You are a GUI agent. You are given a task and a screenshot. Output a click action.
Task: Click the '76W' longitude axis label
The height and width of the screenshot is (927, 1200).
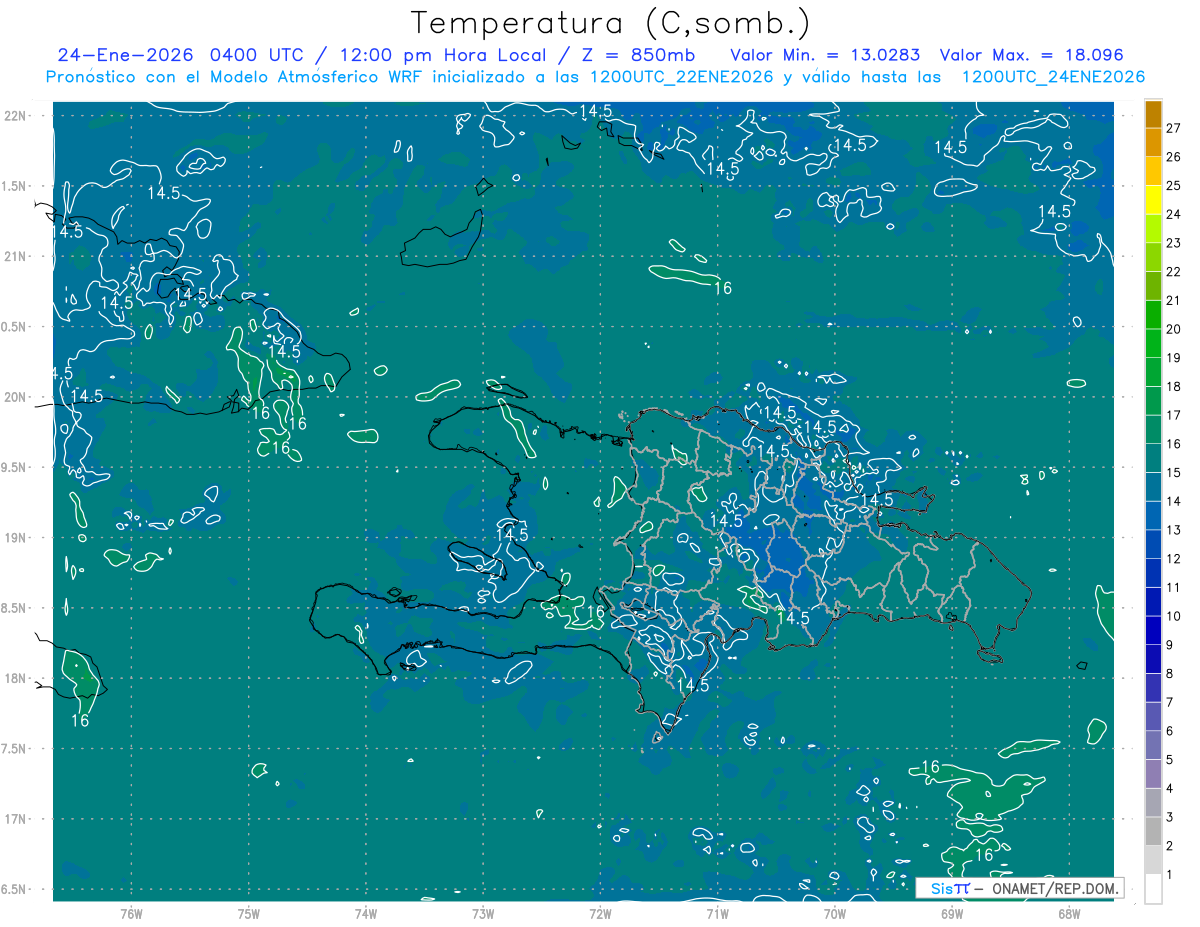tap(131, 914)
